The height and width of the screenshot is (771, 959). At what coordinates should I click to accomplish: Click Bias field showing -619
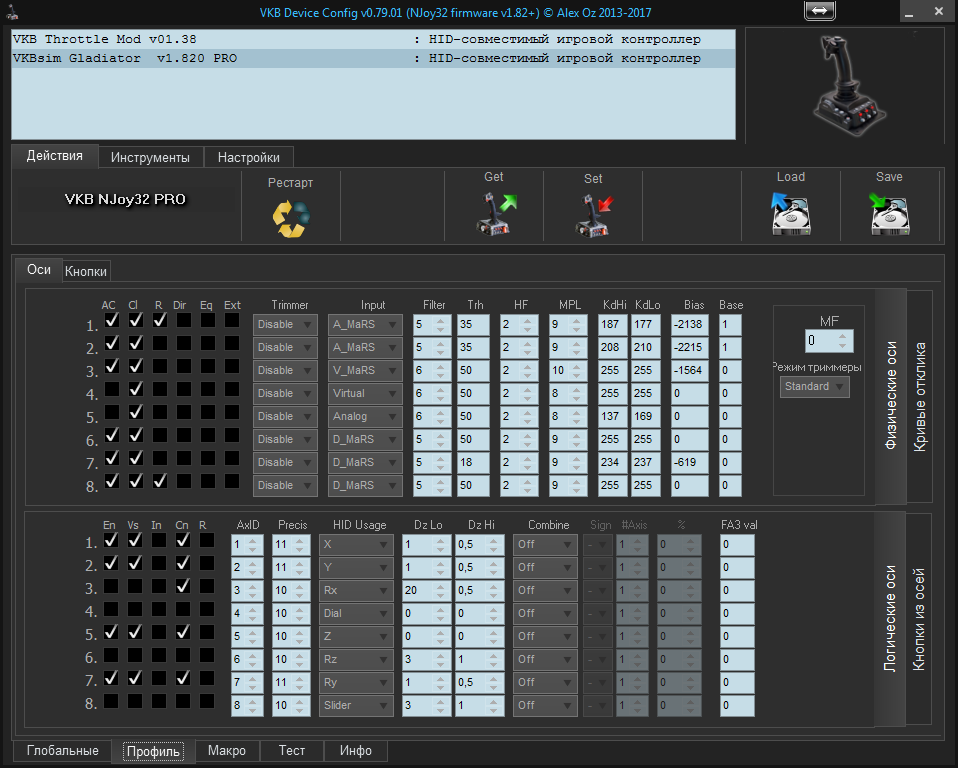click(689, 463)
